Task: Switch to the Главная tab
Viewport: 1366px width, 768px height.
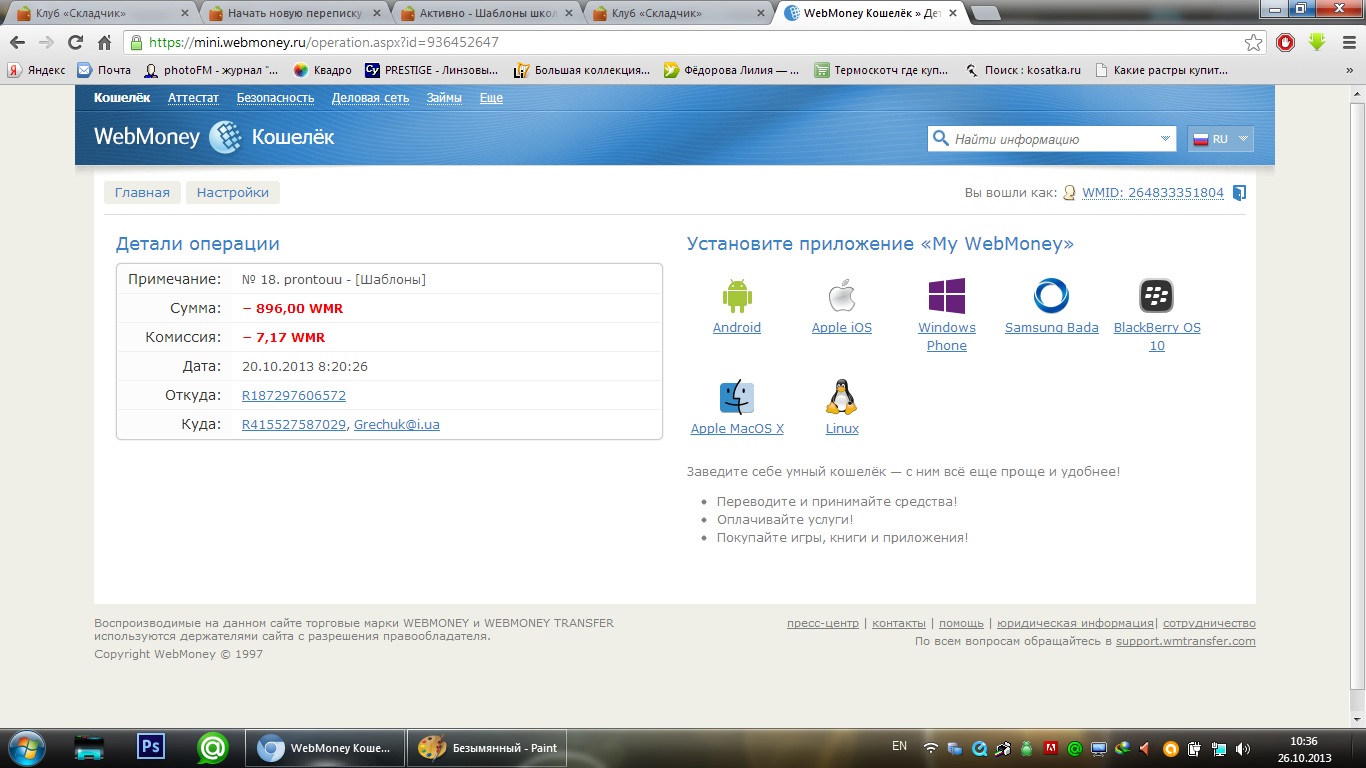Action: pos(142,193)
